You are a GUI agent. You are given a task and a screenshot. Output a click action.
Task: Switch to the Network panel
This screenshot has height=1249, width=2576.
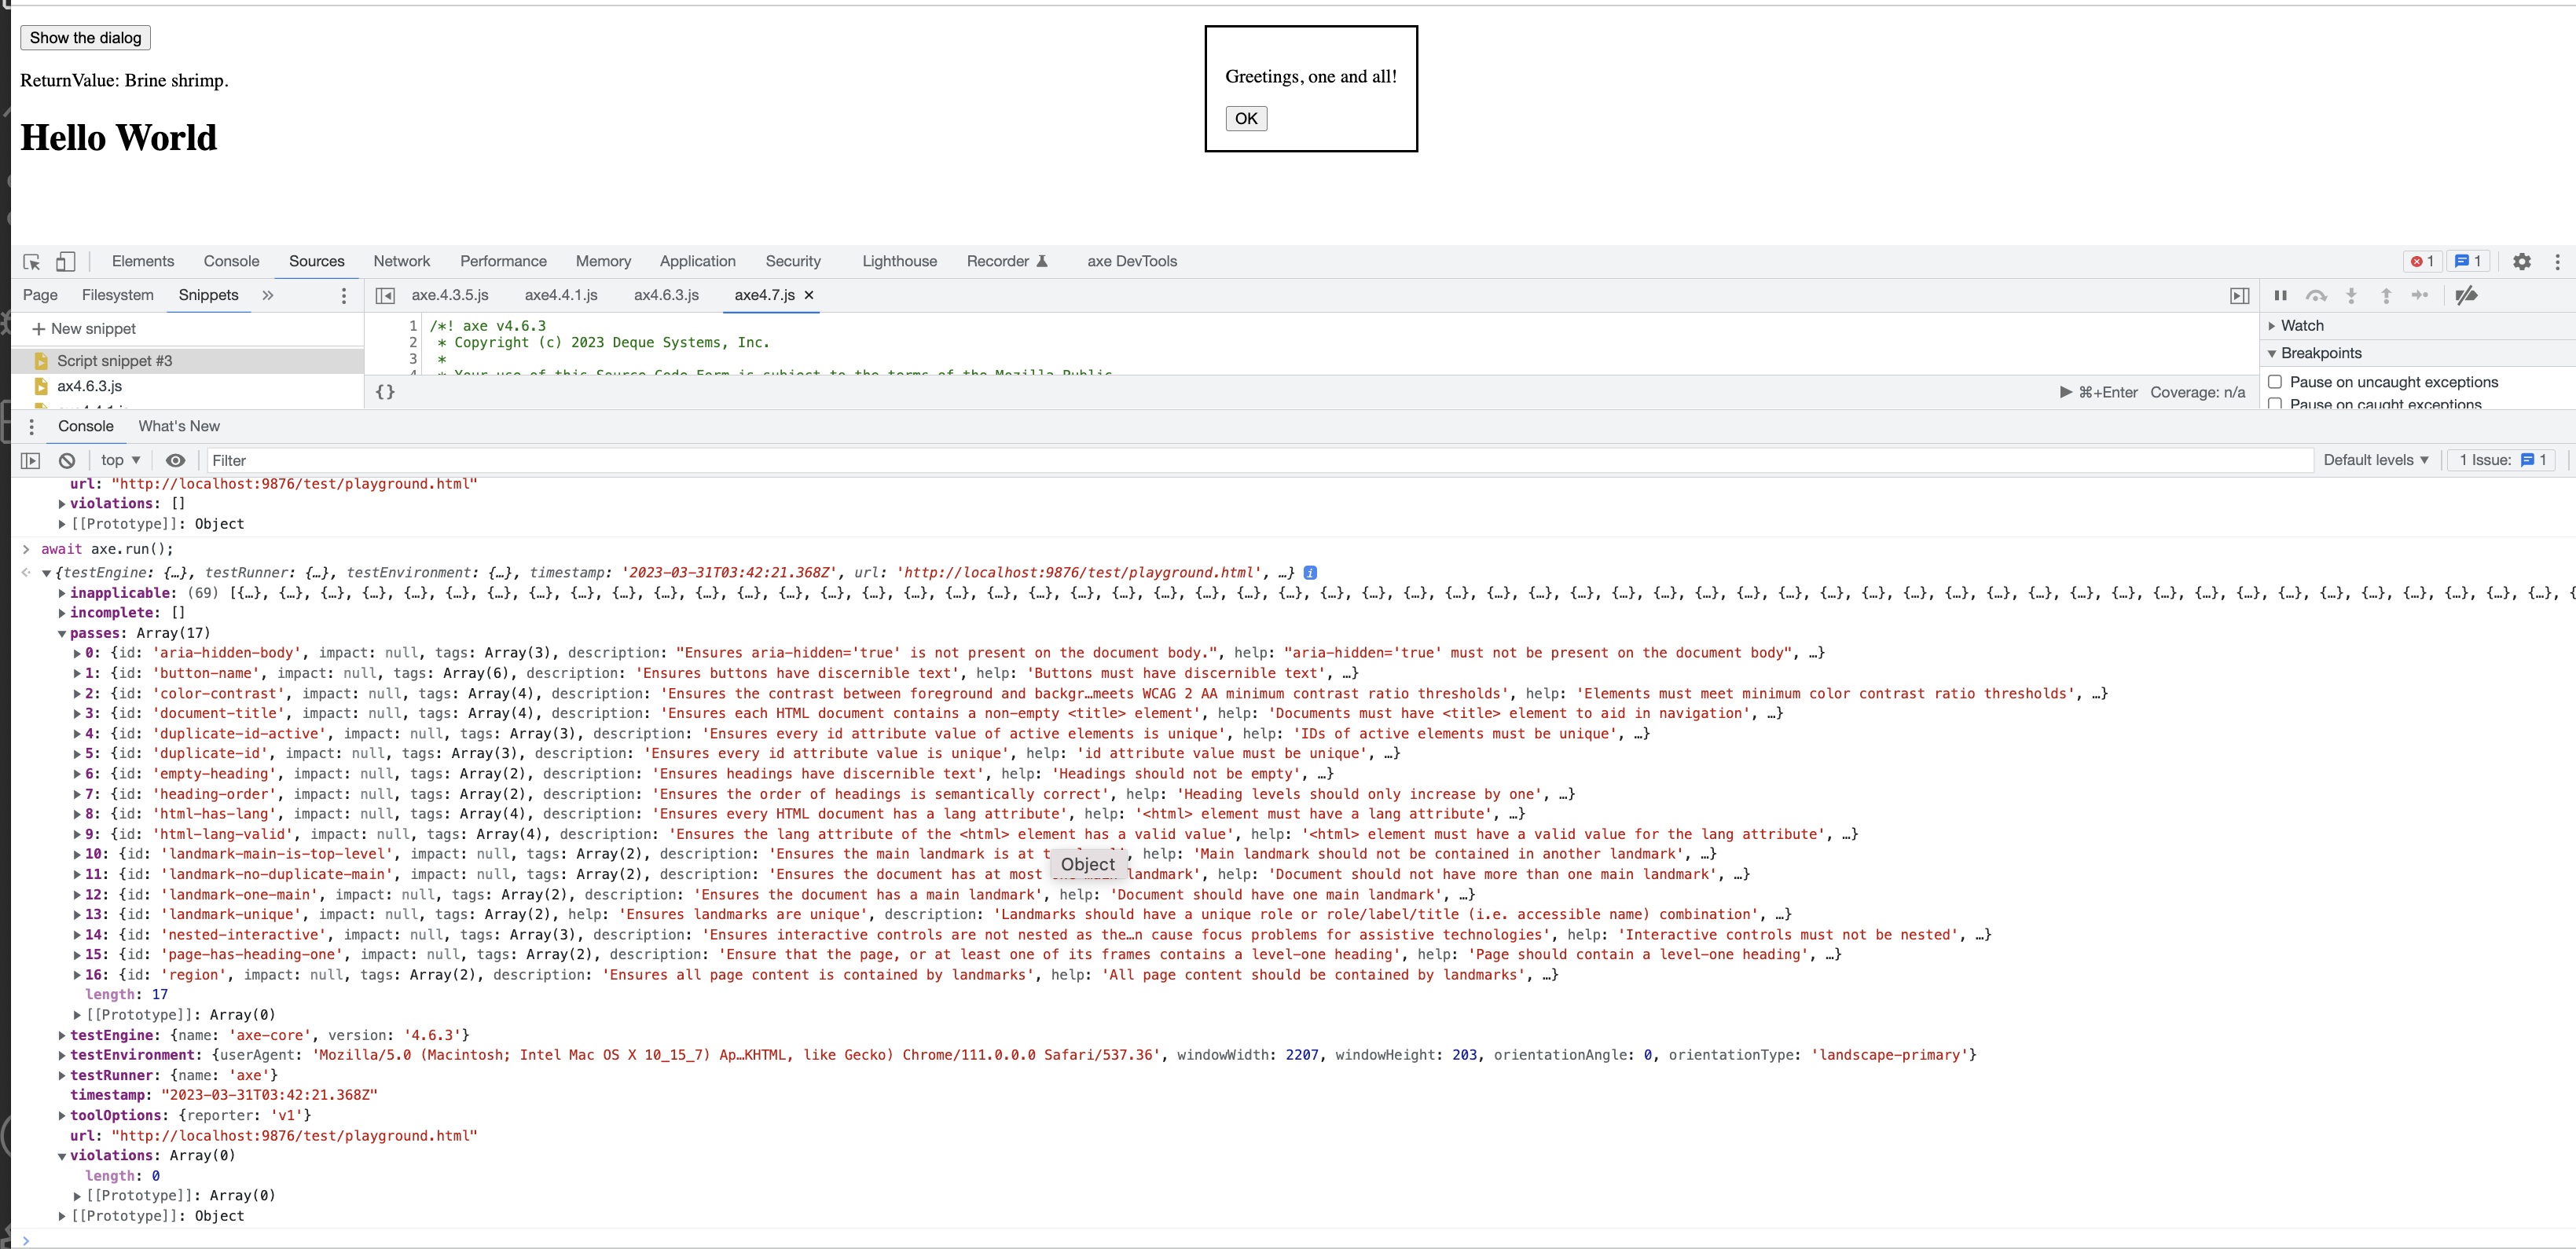tap(401, 261)
